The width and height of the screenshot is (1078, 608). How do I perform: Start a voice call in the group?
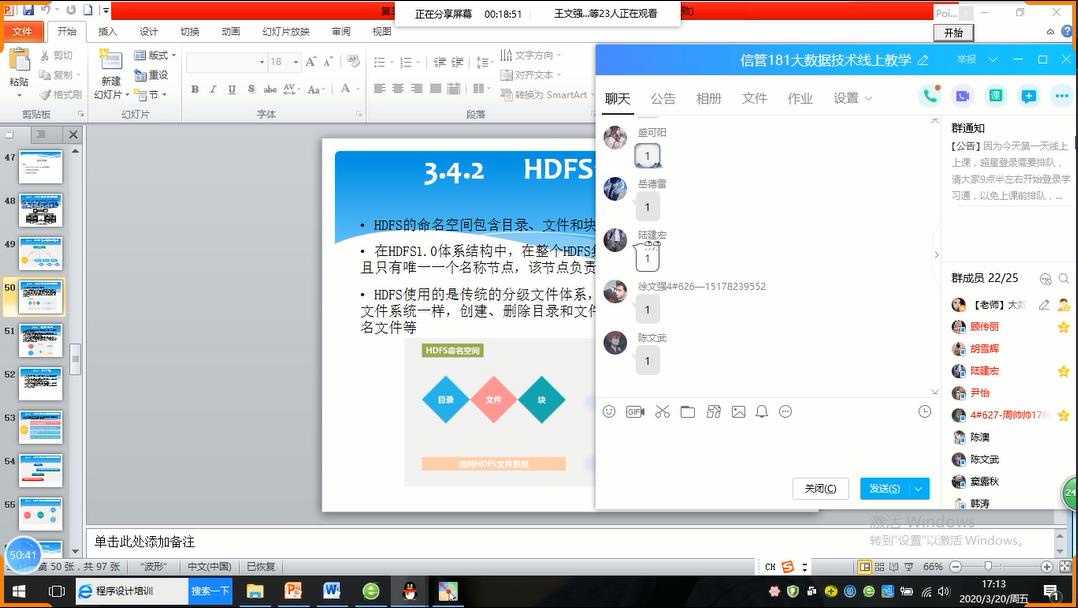[x=931, y=96]
